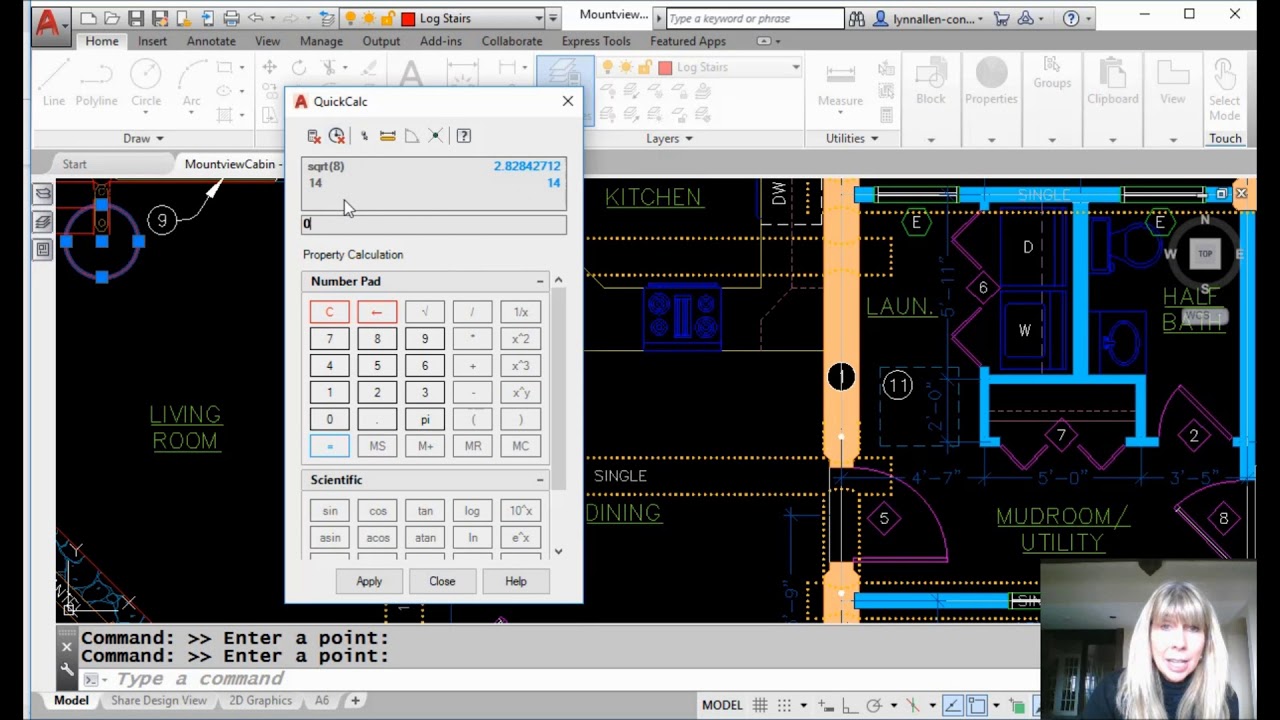Image resolution: width=1280 pixels, height=720 pixels.
Task: Click the Select Mode touch icon
Action: click(x=1224, y=90)
